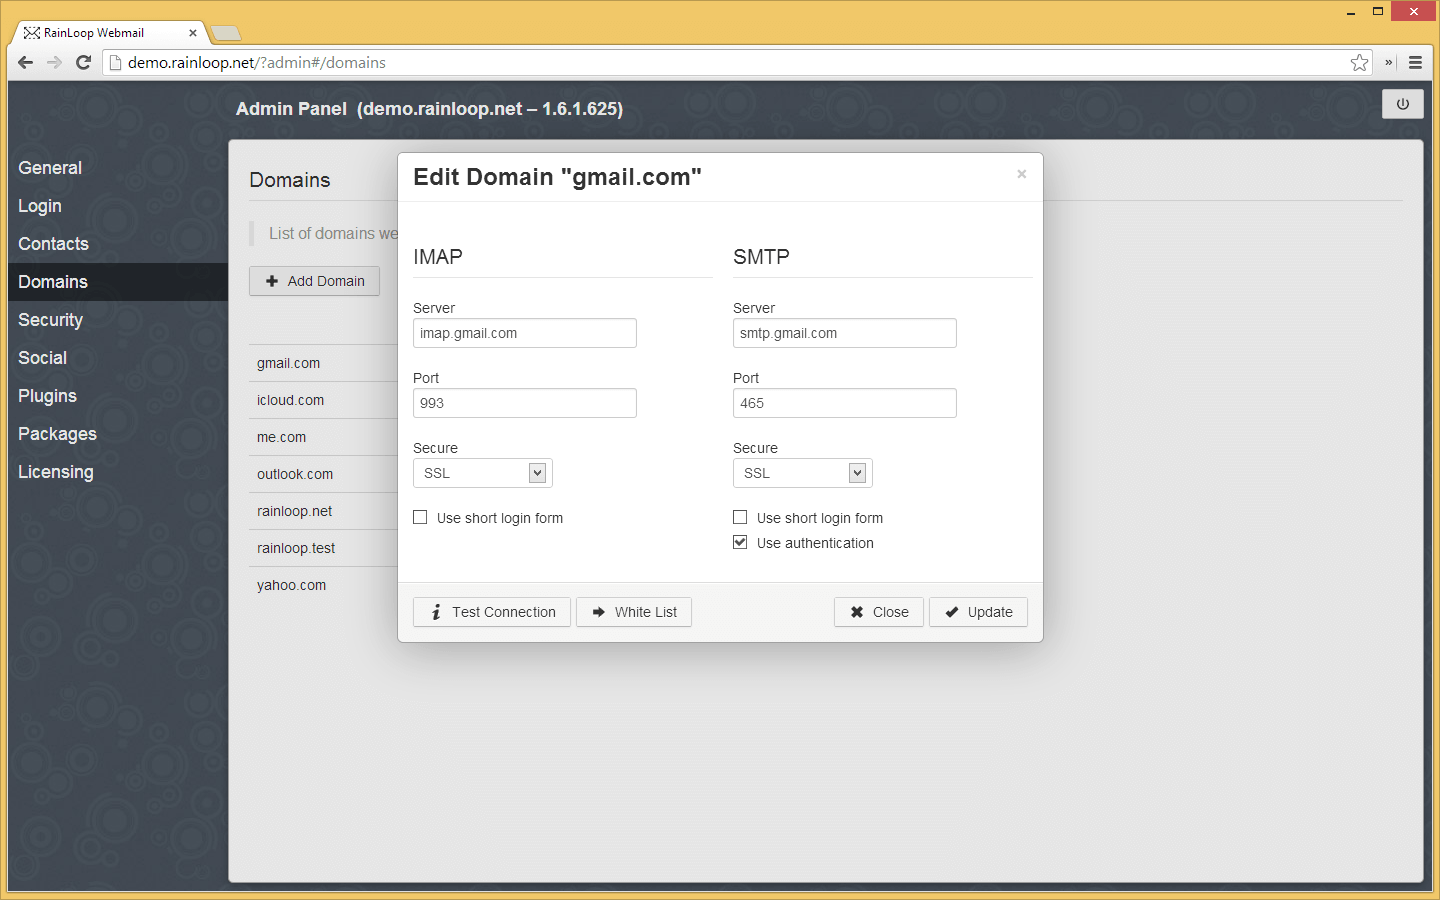Image resolution: width=1440 pixels, height=900 pixels.
Task: Minimize the browser window
Action: click(1351, 12)
